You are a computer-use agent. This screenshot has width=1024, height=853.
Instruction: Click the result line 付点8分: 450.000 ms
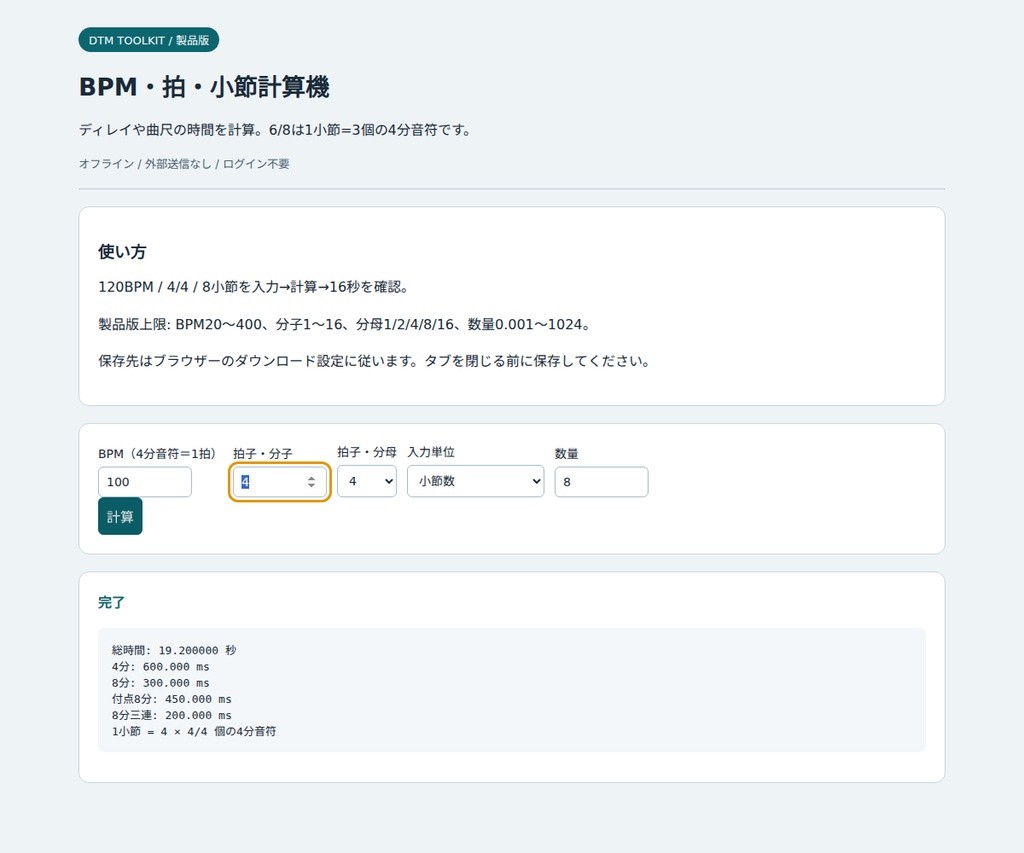[172, 699]
